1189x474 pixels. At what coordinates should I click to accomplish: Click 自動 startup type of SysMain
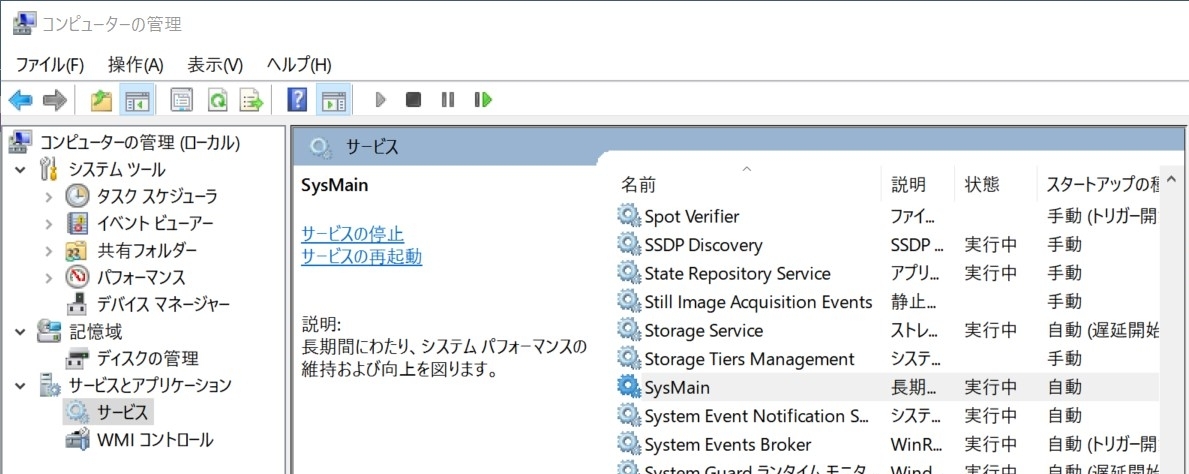click(1065, 387)
